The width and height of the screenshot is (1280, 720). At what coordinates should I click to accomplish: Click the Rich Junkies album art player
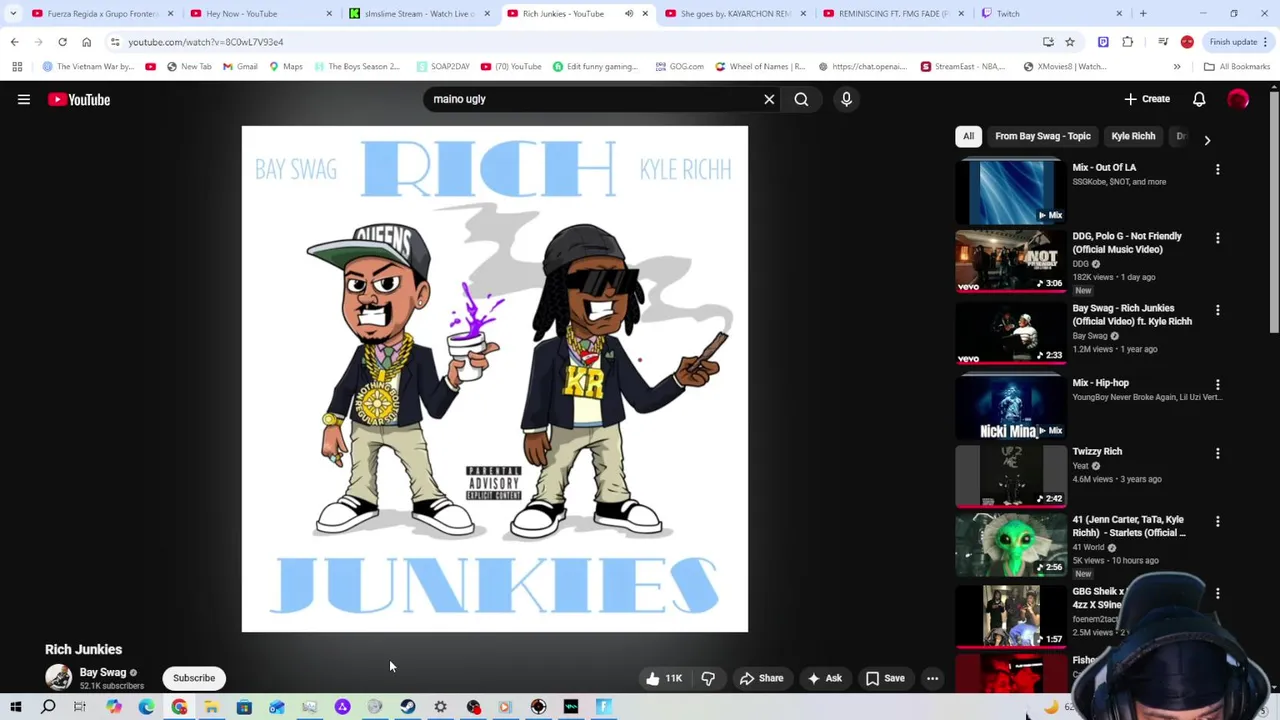[494, 379]
